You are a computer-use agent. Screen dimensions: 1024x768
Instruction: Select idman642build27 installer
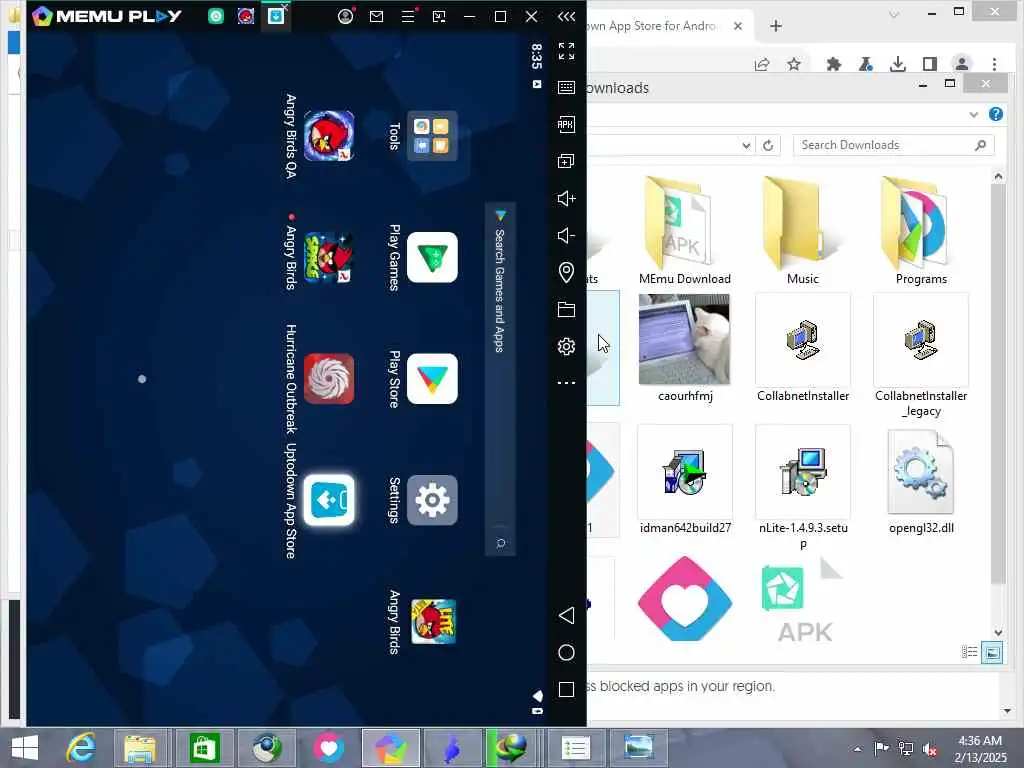684,480
